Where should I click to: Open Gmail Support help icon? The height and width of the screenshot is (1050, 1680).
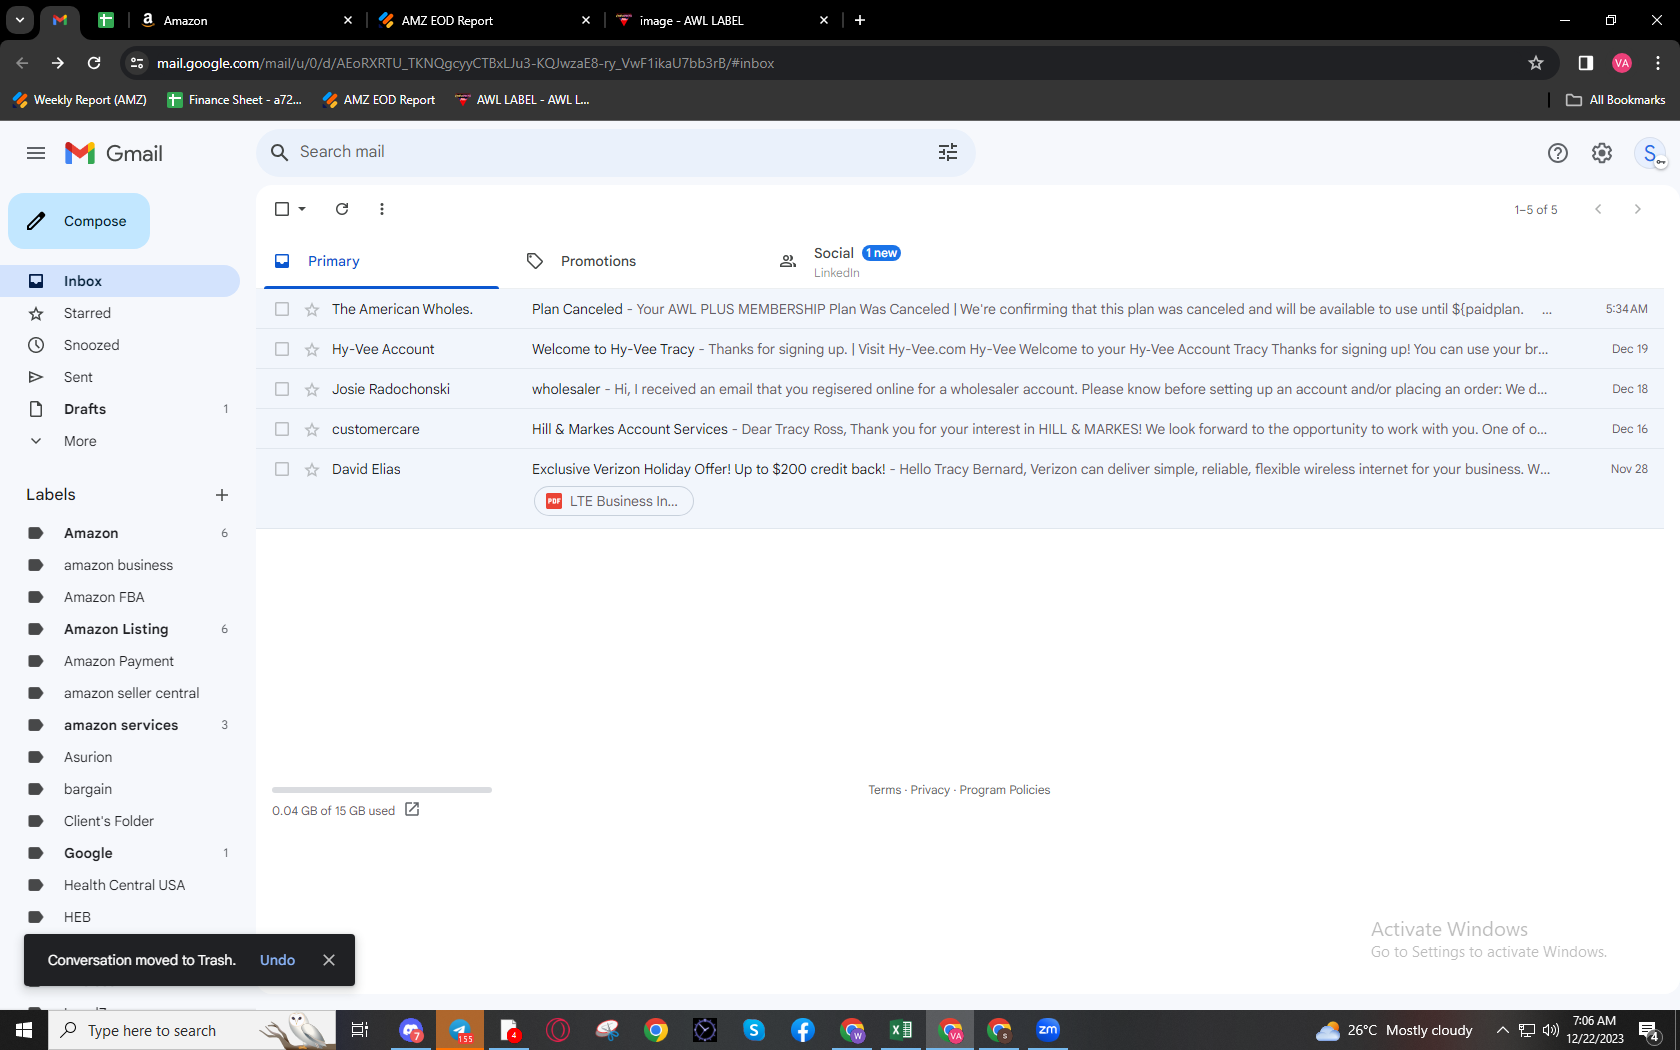1558,153
